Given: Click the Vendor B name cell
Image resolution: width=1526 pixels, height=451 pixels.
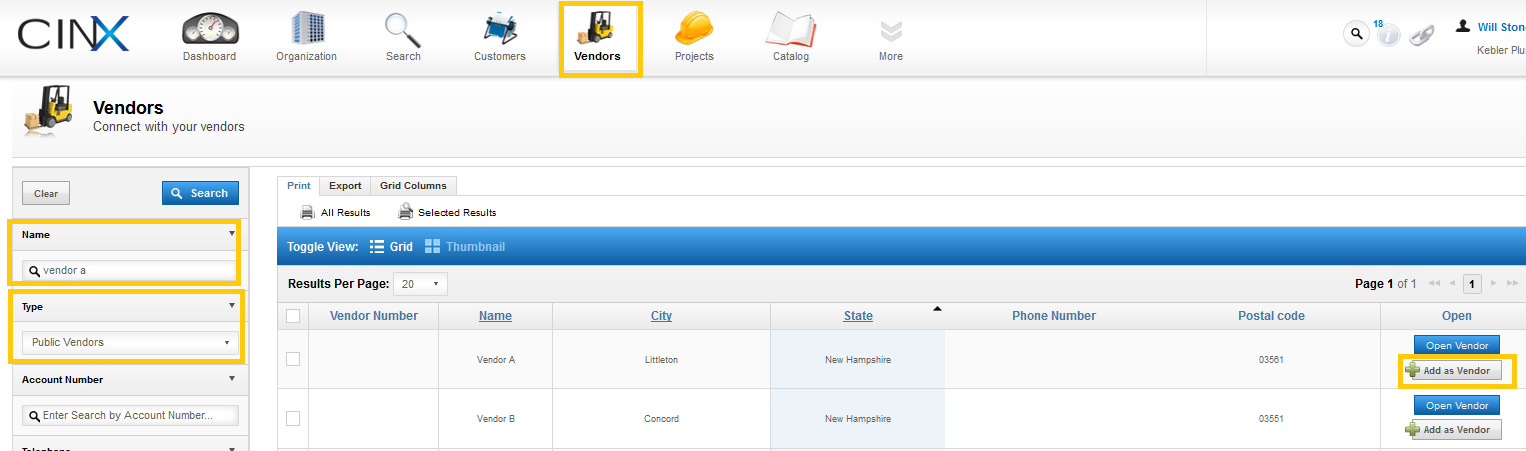Looking at the screenshot, I should point(495,419).
